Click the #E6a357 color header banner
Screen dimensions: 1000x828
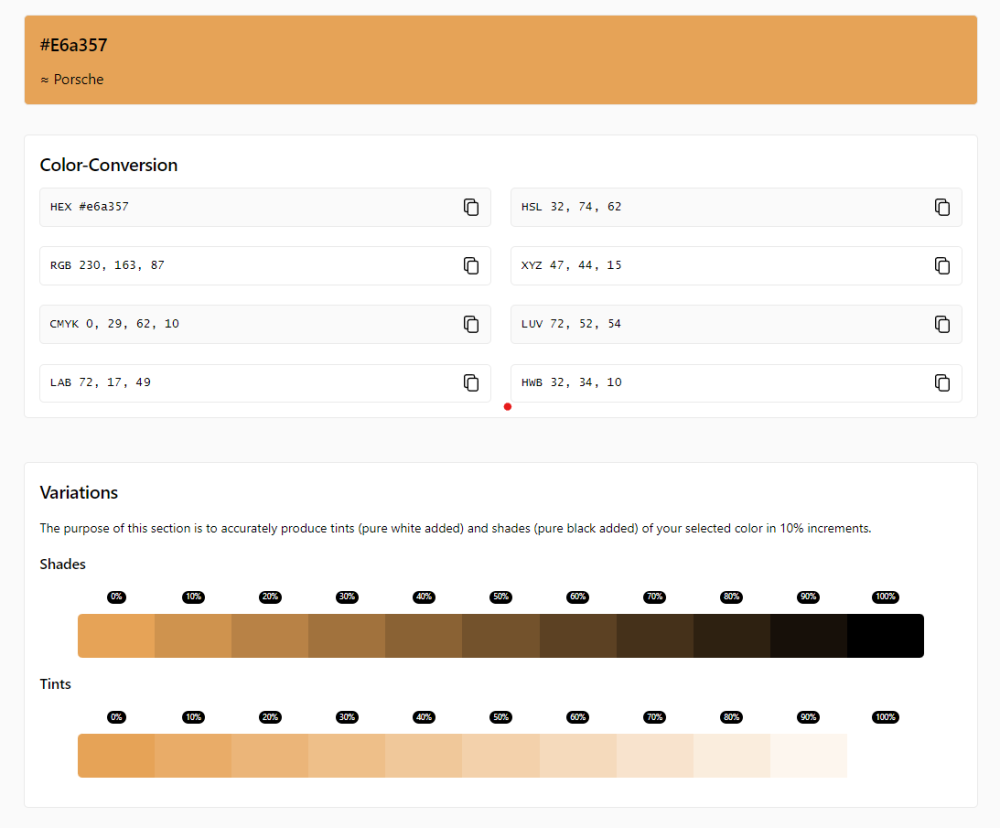tap(500, 60)
